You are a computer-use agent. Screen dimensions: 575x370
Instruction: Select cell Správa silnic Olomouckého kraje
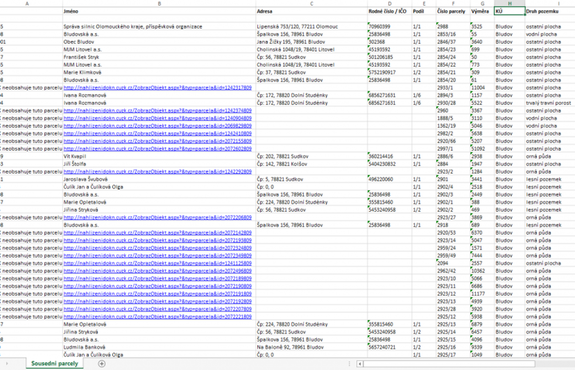point(159,27)
